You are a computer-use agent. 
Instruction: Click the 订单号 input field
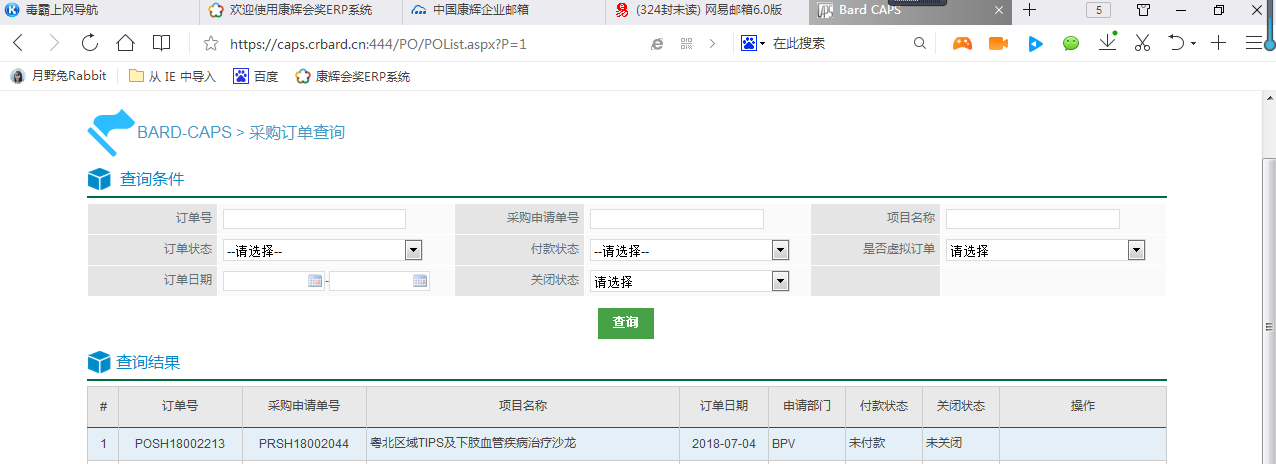pyautogui.click(x=314, y=219)
